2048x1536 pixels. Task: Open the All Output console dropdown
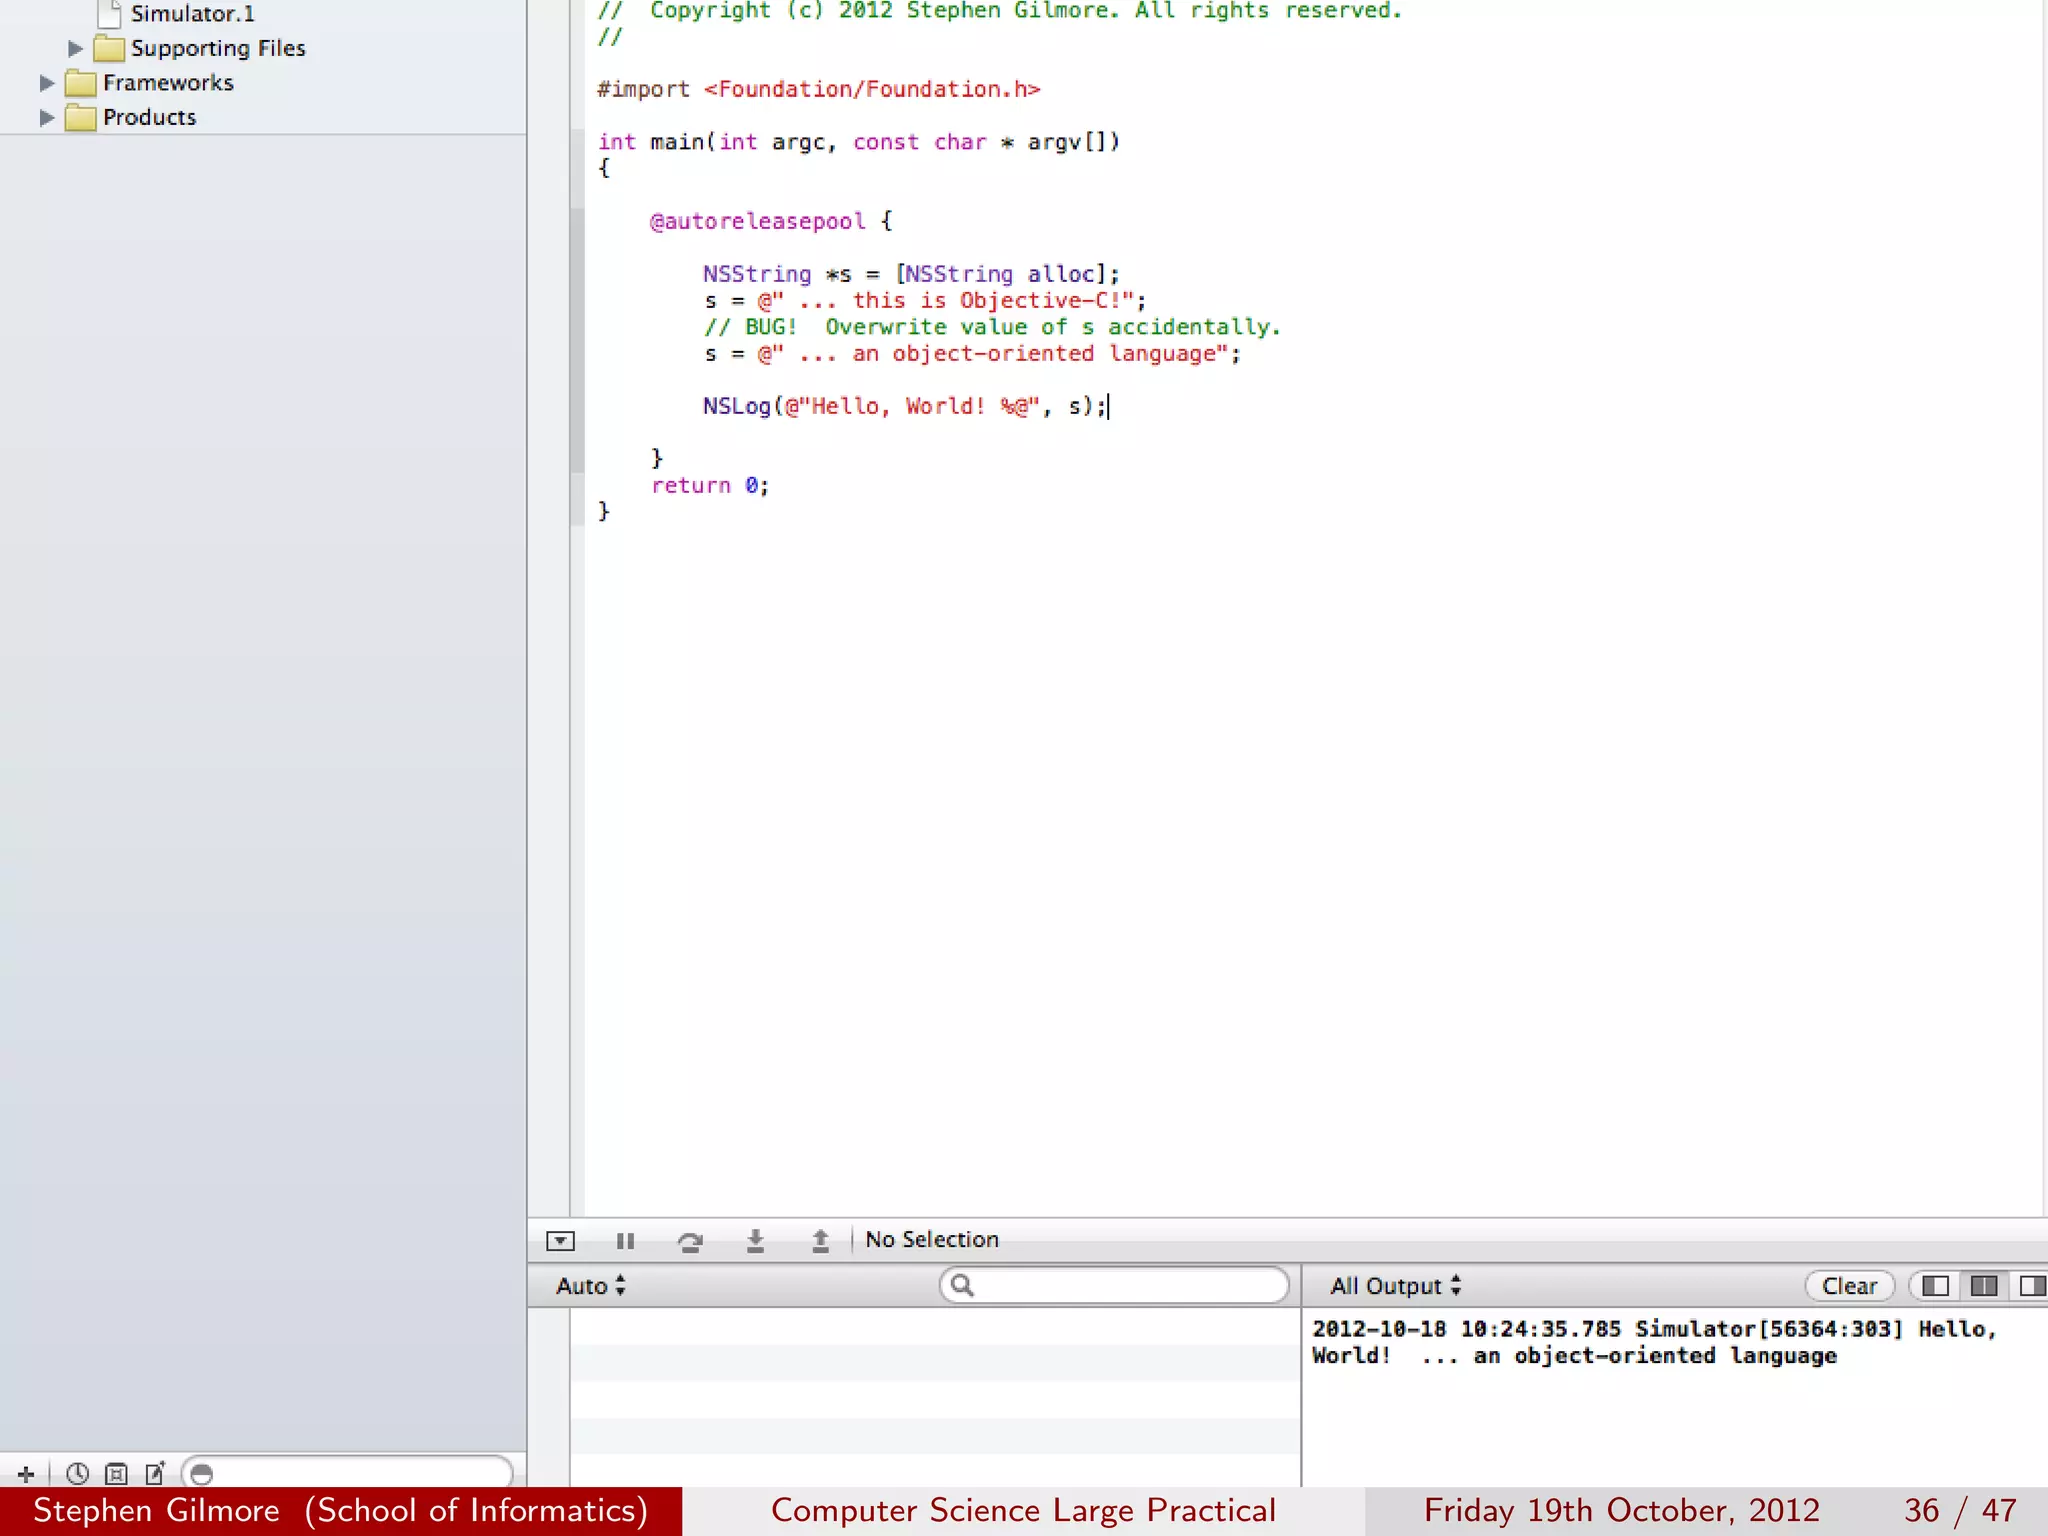pos(1396,1286)
